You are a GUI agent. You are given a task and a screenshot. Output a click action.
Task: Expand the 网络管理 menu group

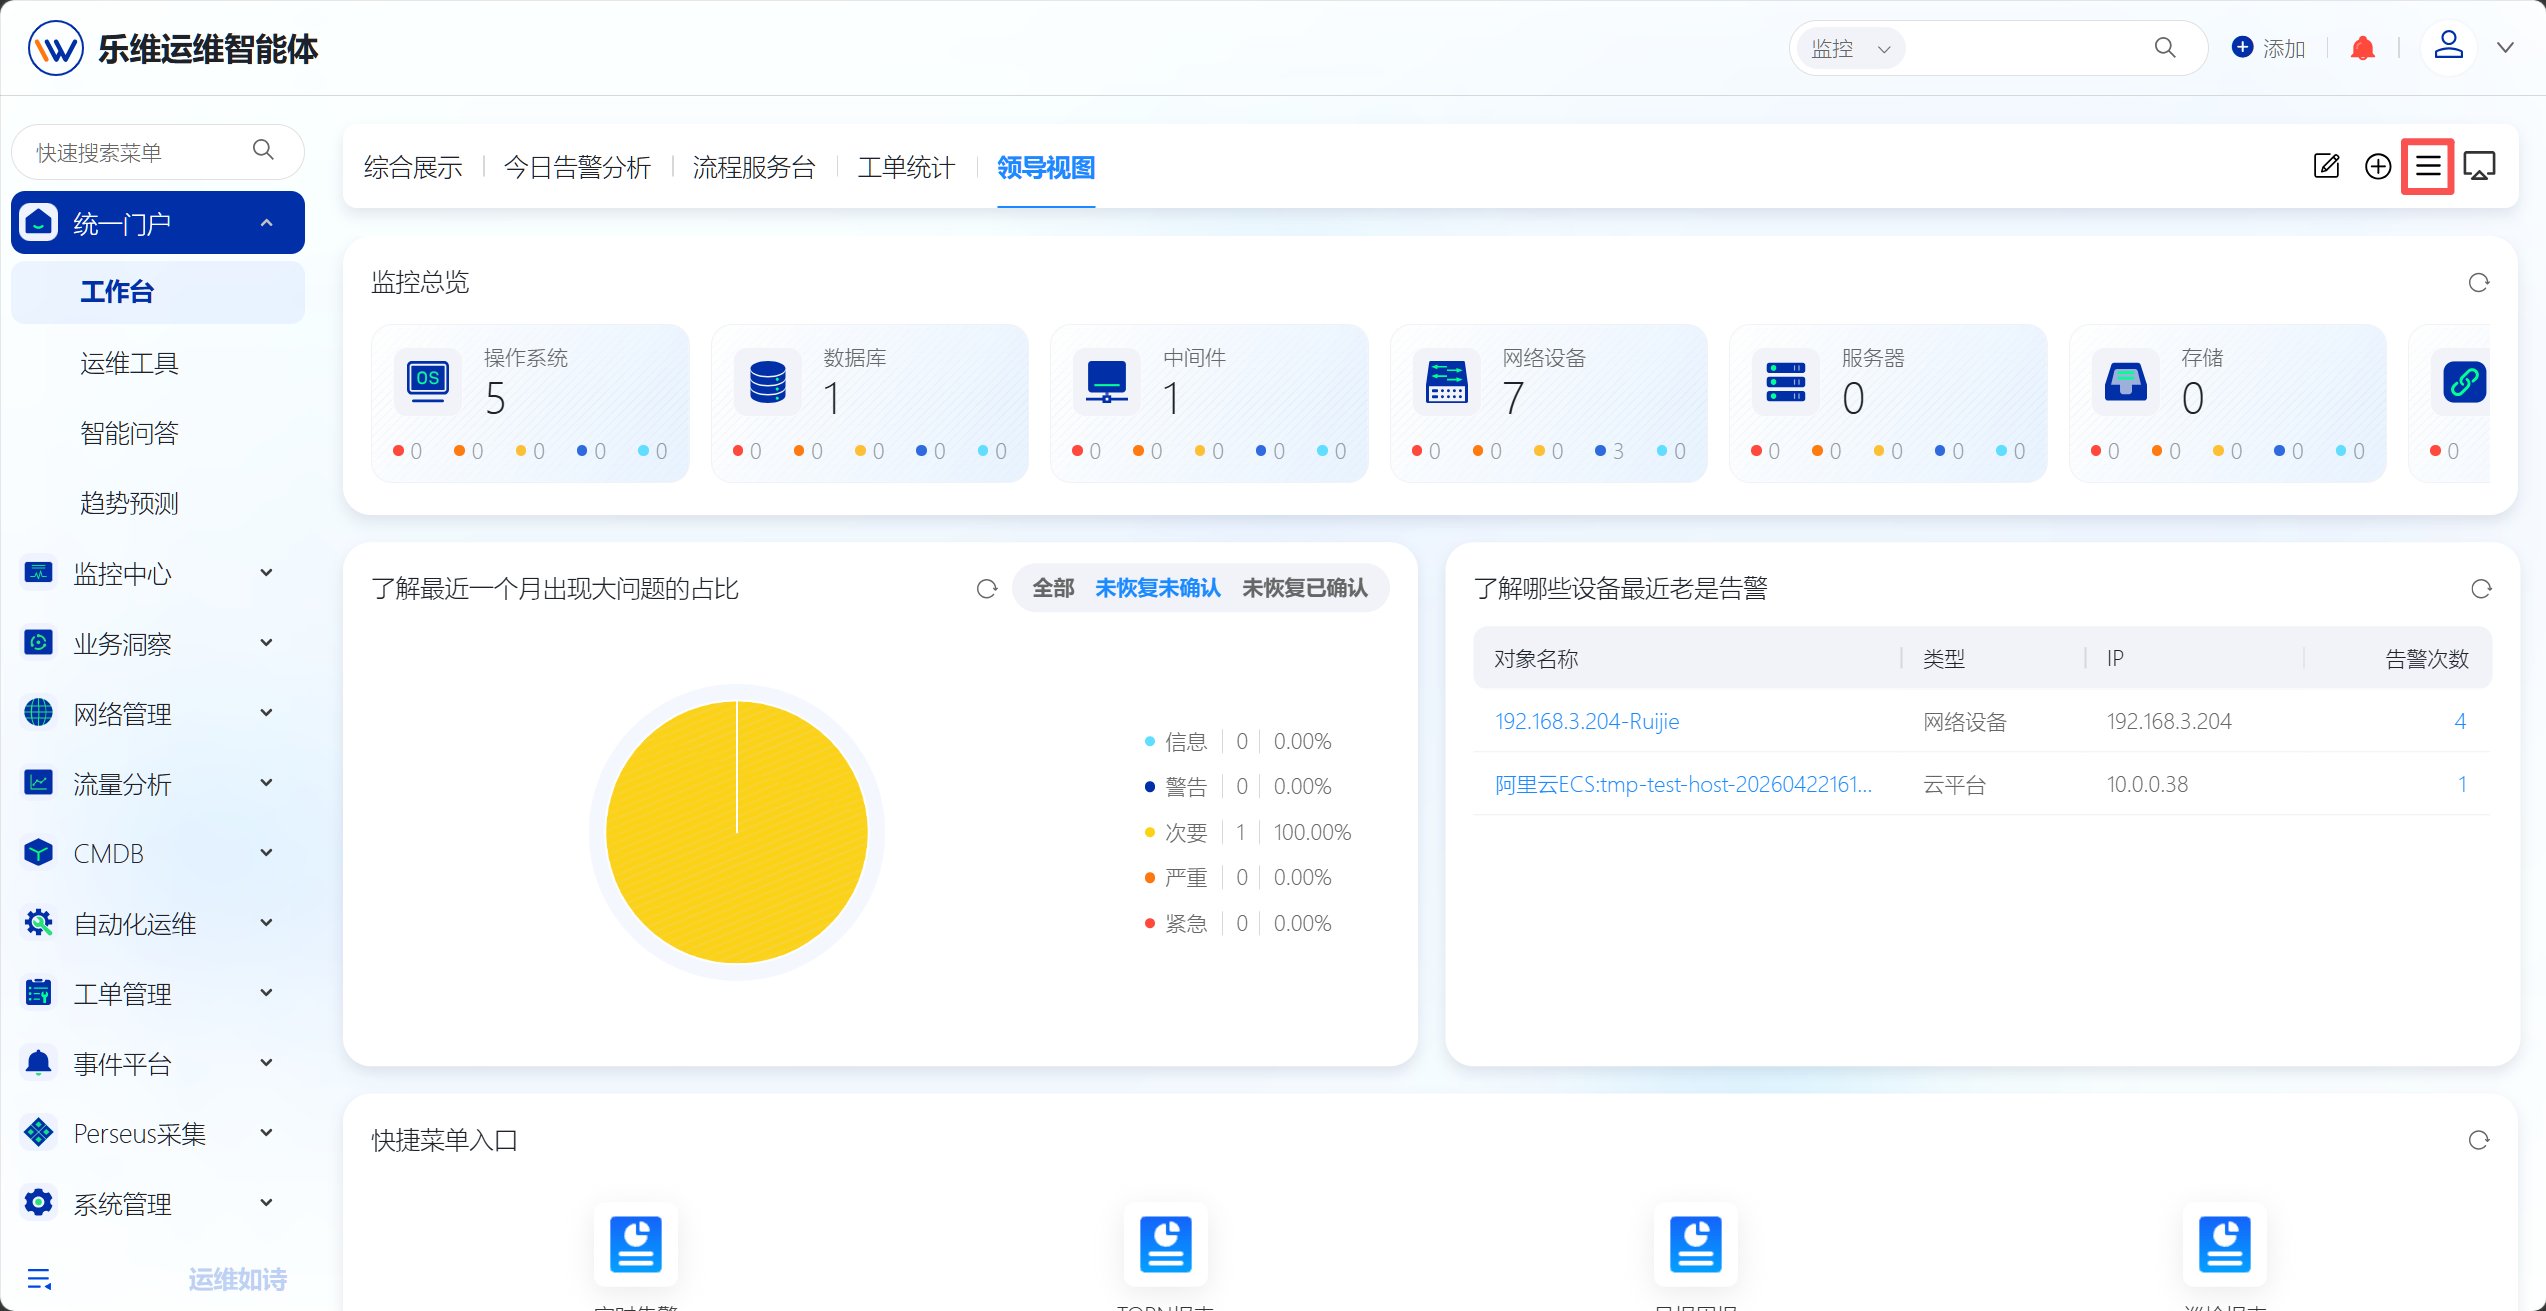pos(158,713)
